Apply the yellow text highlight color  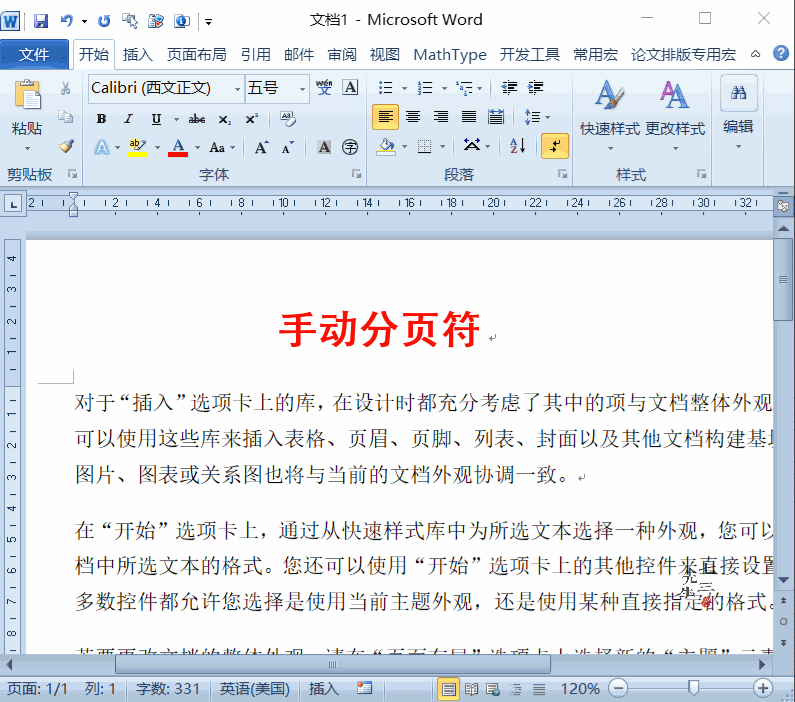[x=137, y=147]
